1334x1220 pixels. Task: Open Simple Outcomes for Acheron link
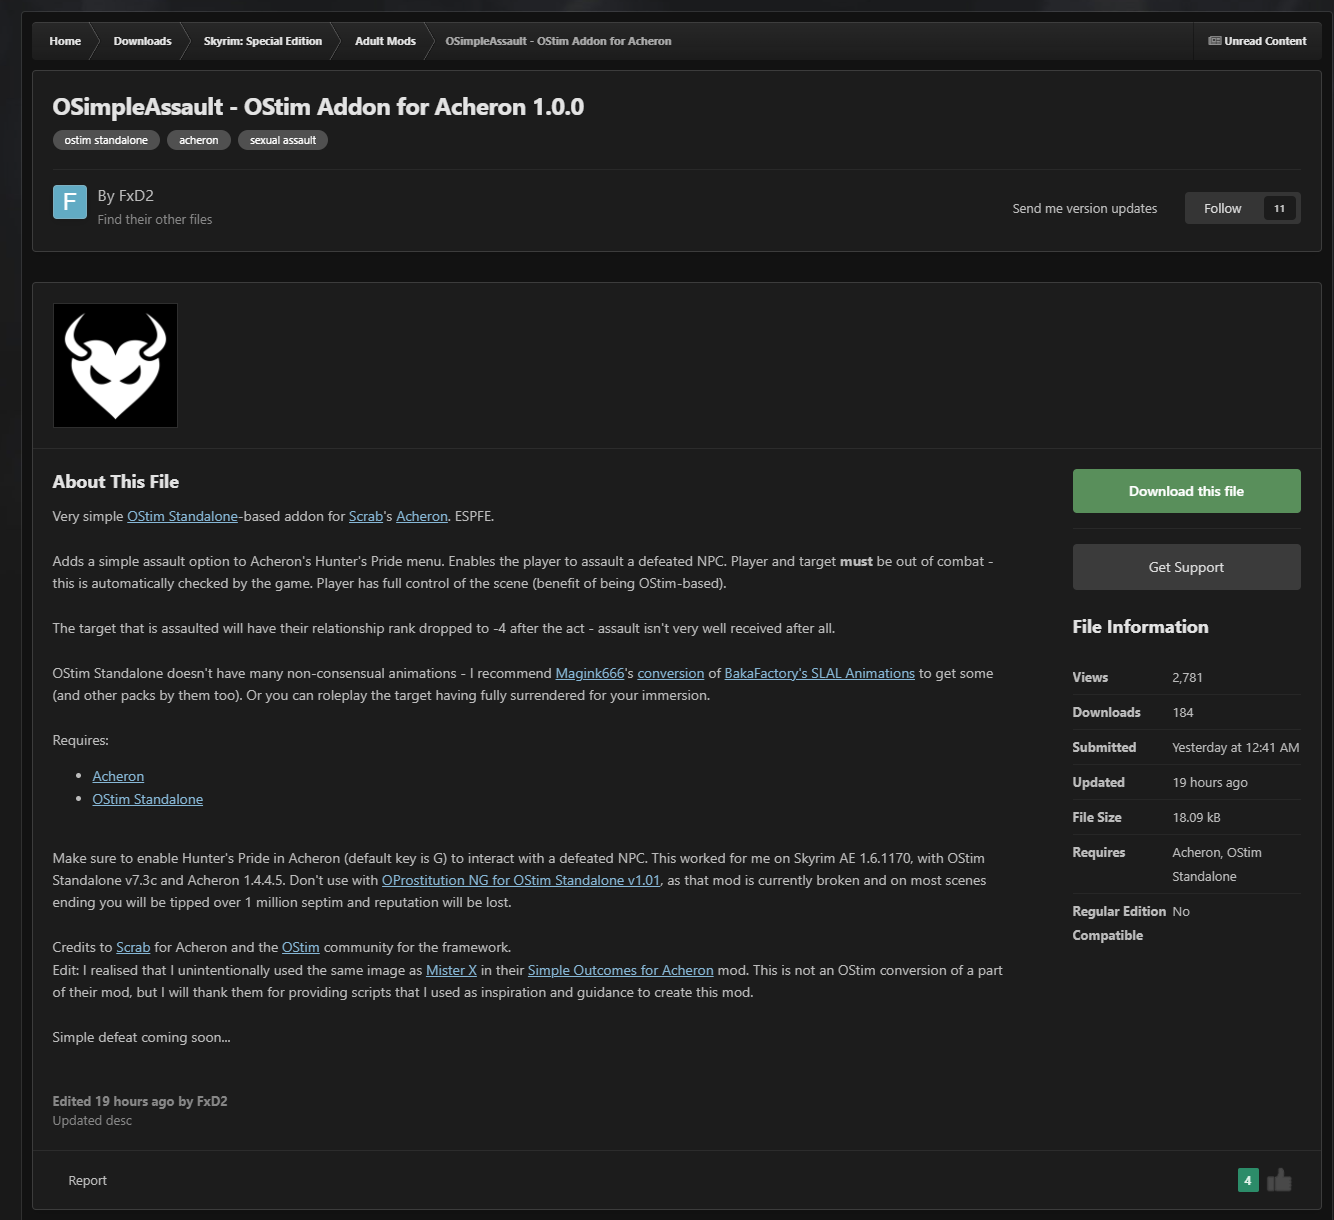[621, 971]
